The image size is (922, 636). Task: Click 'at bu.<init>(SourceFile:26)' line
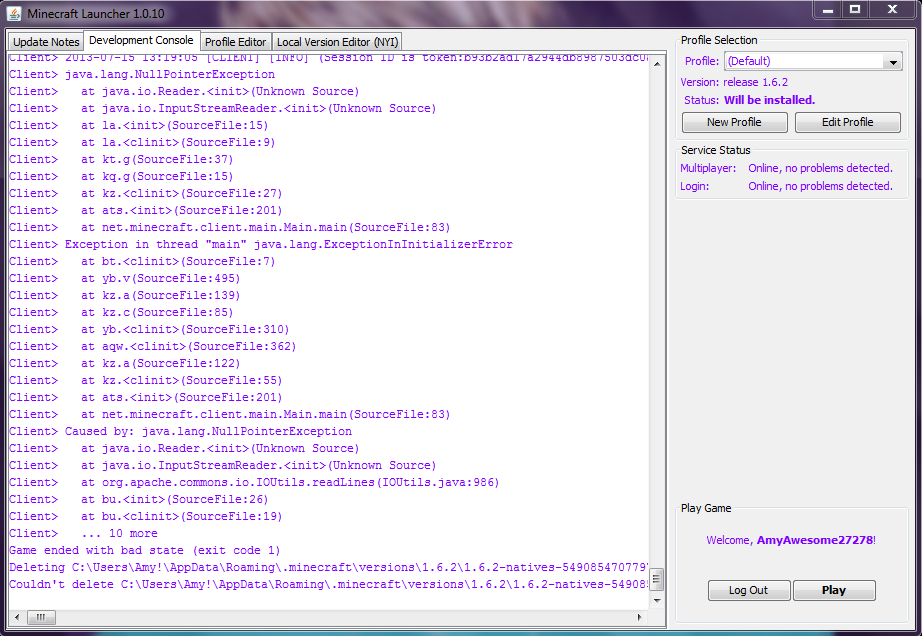pos(139,499)
